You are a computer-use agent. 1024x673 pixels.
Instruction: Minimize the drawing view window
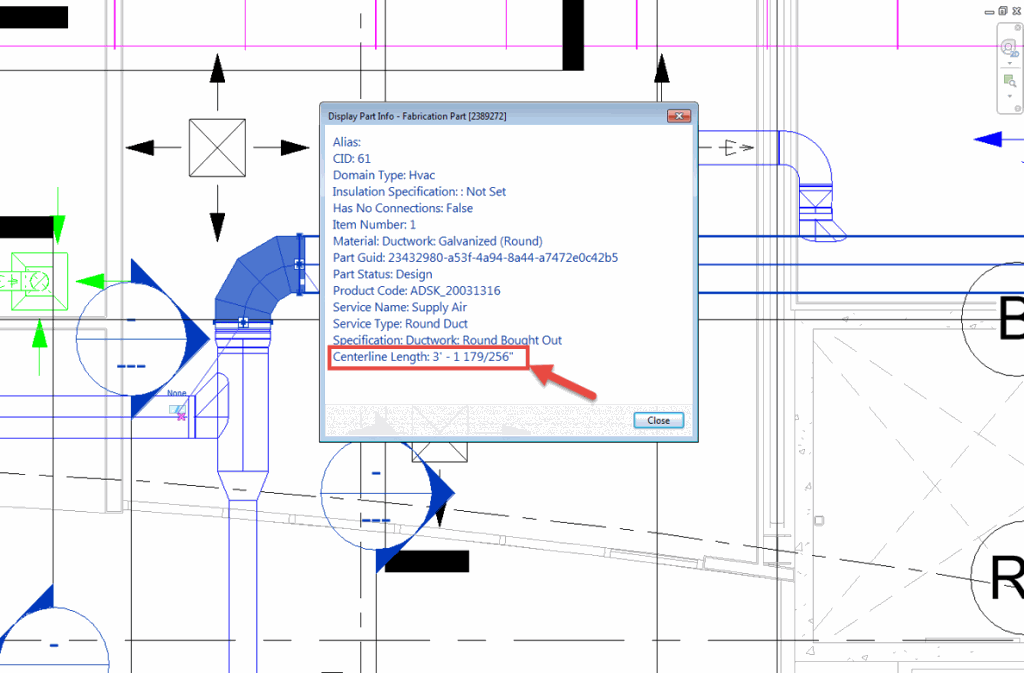point(988,10)
